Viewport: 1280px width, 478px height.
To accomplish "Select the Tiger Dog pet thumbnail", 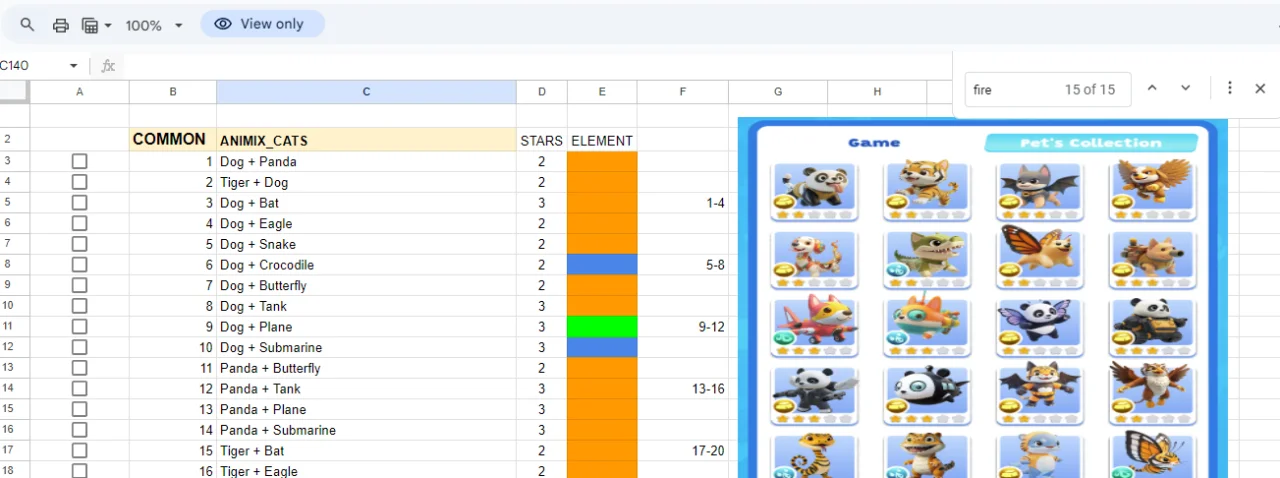I will tap(926, 190).
